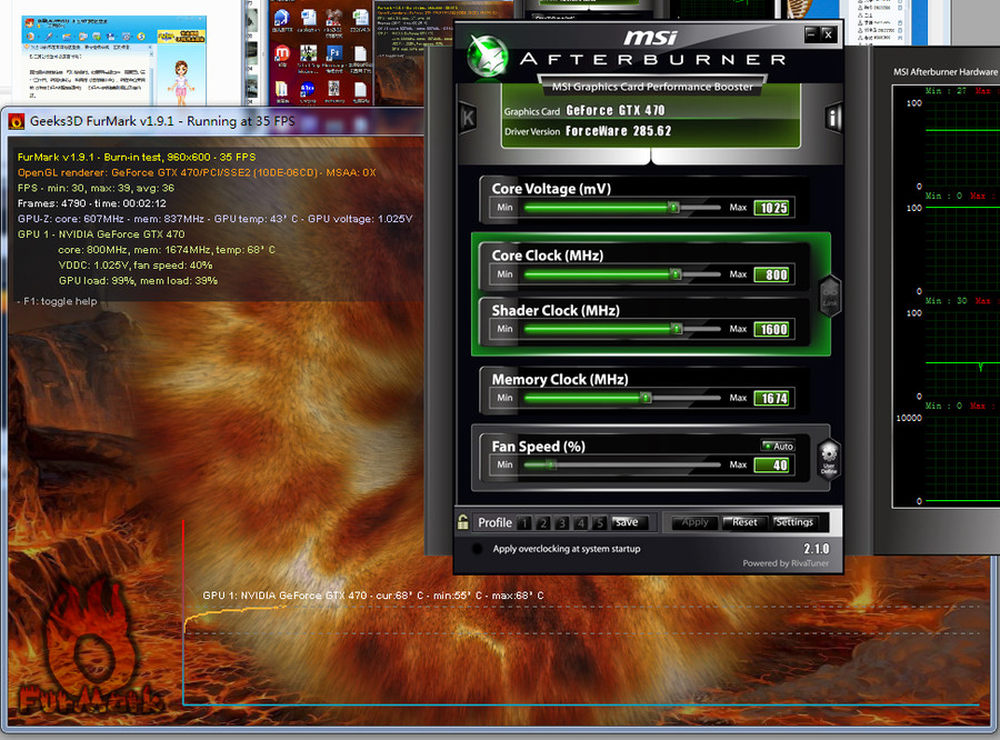Screen dimensions: 1000x740
Task: Open the Afterburner information panel (i button)
Action: click(x=834, y=117)
